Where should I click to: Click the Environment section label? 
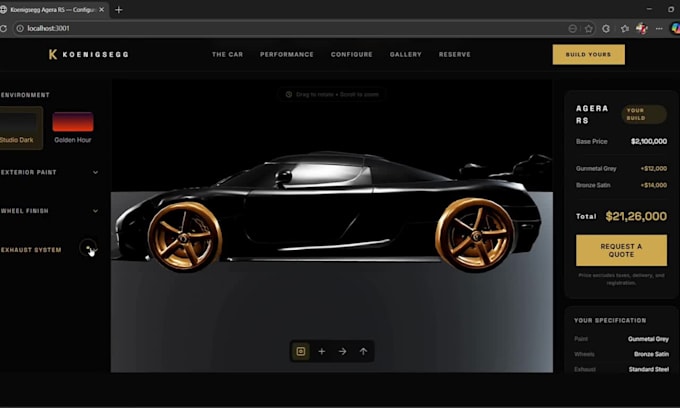point(25,95)
